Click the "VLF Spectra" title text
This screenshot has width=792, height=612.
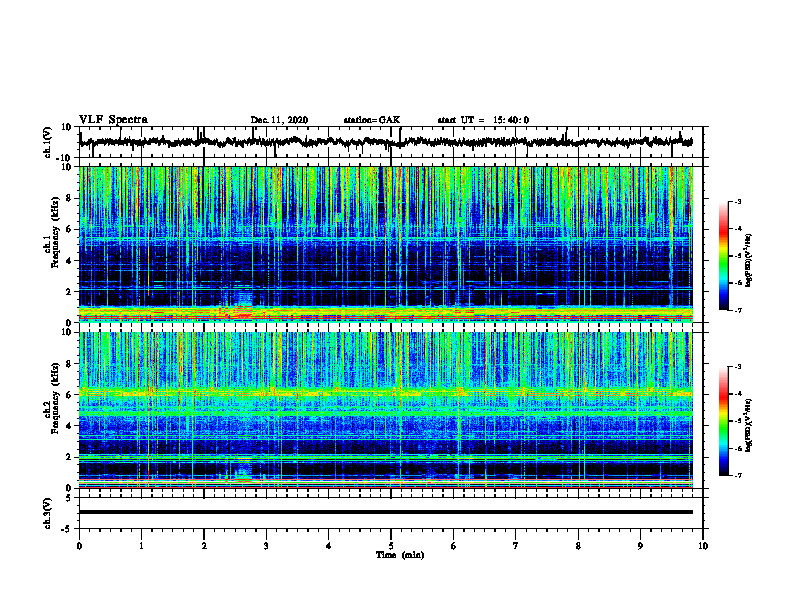click(x=113, y=120)
